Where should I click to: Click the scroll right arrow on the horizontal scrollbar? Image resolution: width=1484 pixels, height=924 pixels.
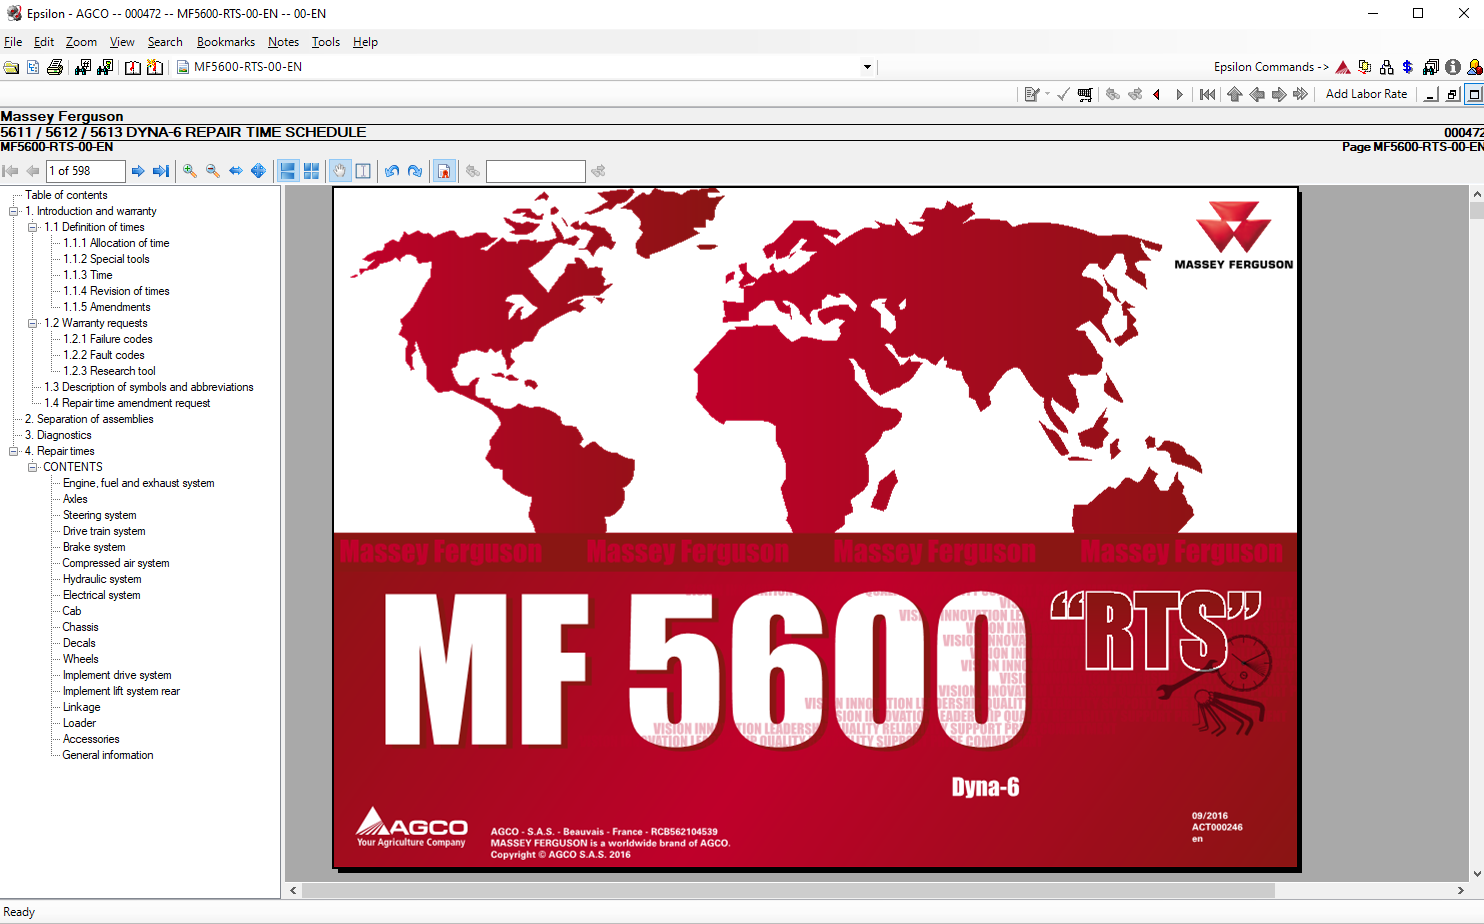coord(1460,890)
